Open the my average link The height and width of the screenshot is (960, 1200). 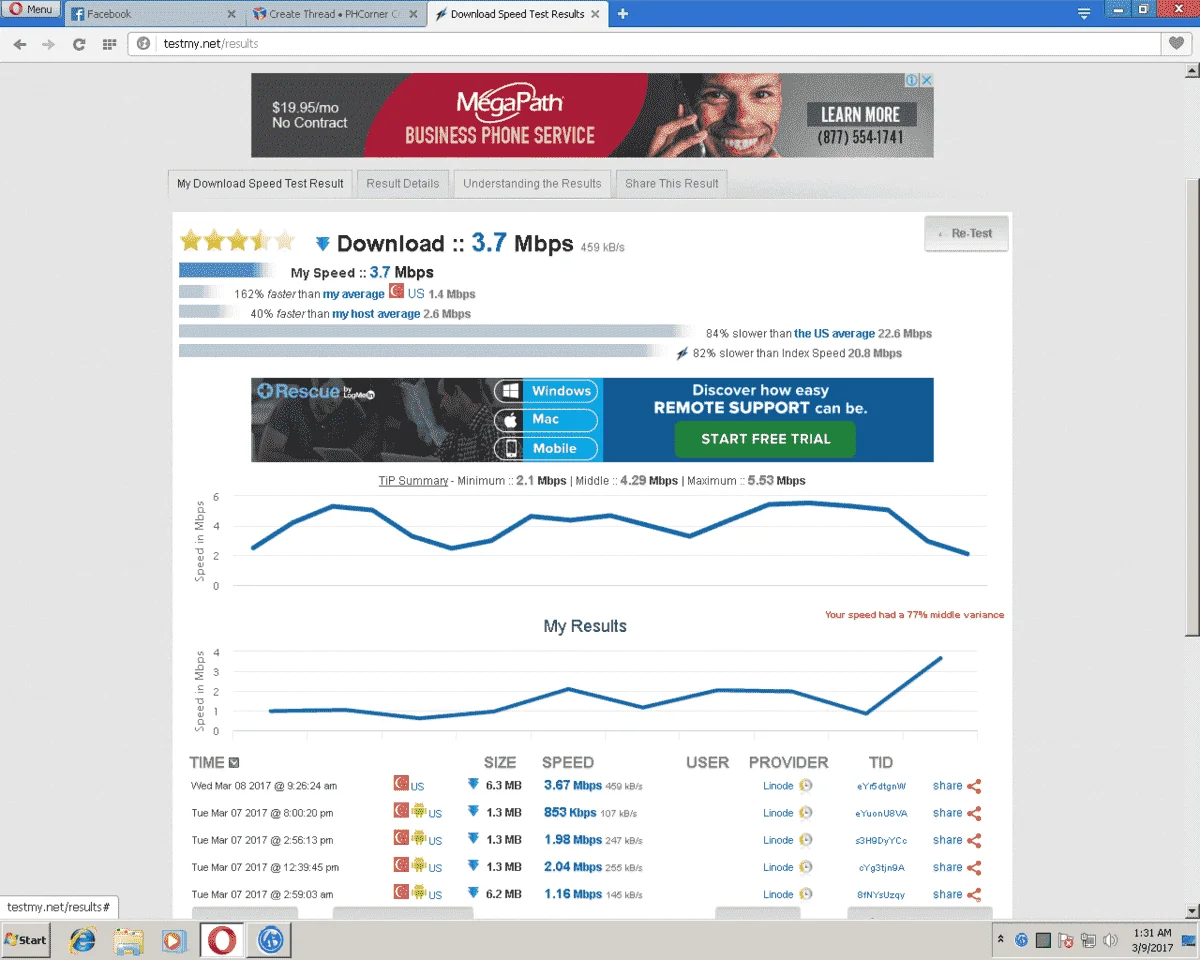click(x=353, y=294)
